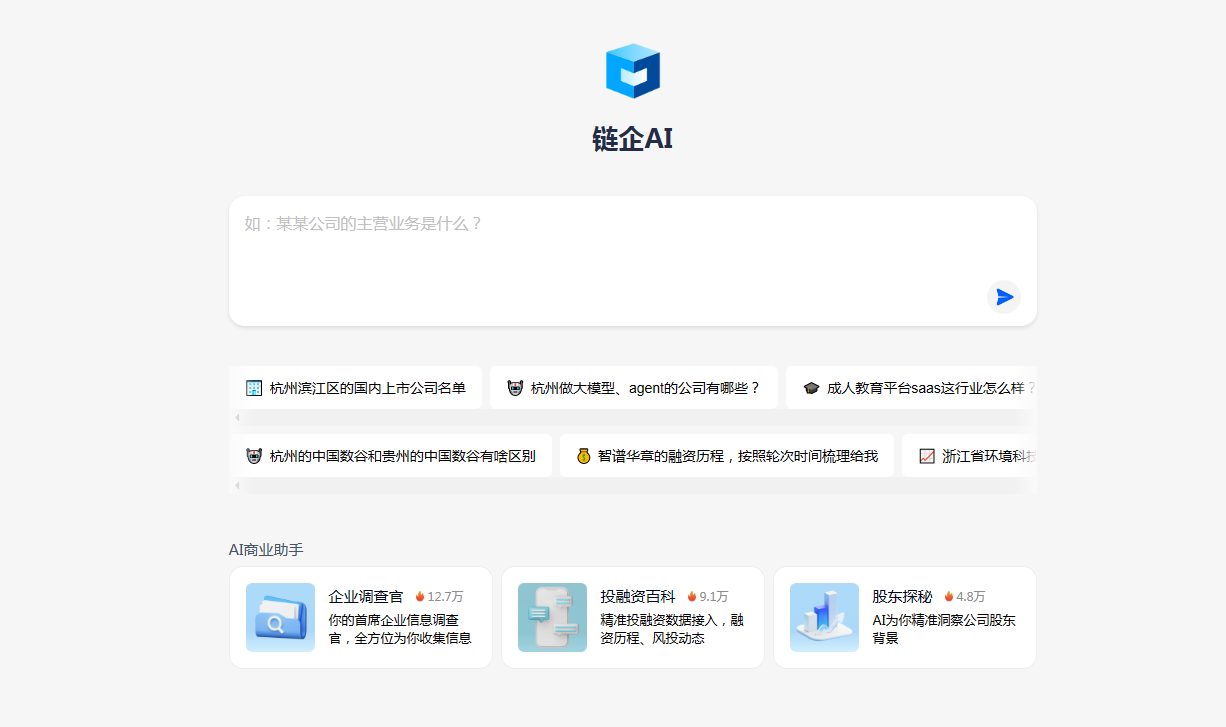Click building icon beside 杭州滨江区 suggestion
This screenshot has height=727, width=1226.
pos(254,388)
